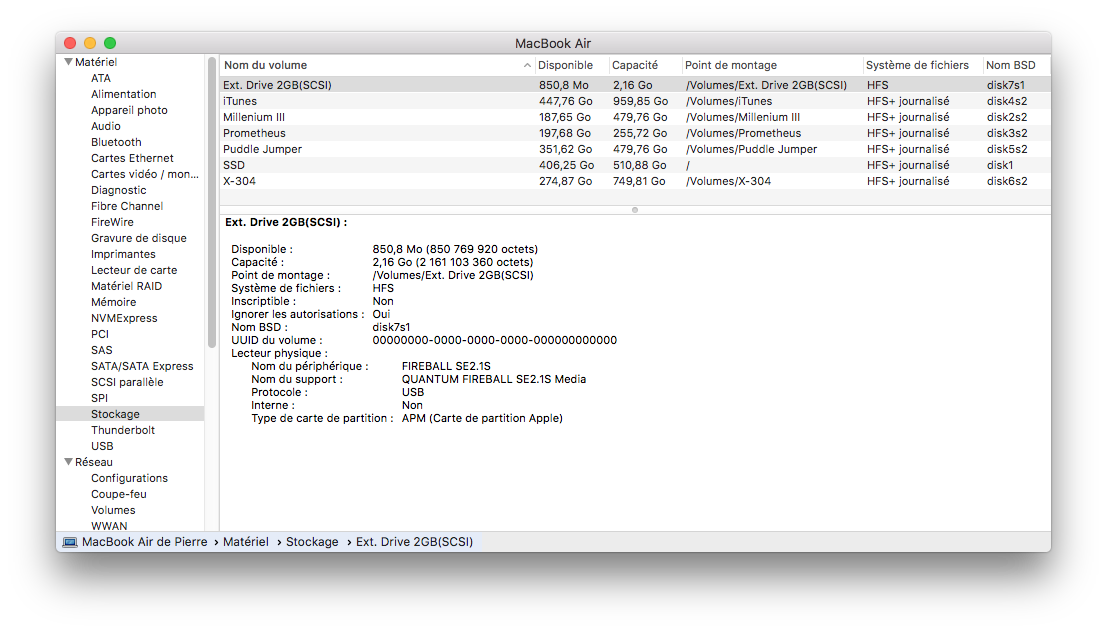Select Mémoire in the sidebar
Viewport: 1107px width, 632px height.
coord(114,302)
